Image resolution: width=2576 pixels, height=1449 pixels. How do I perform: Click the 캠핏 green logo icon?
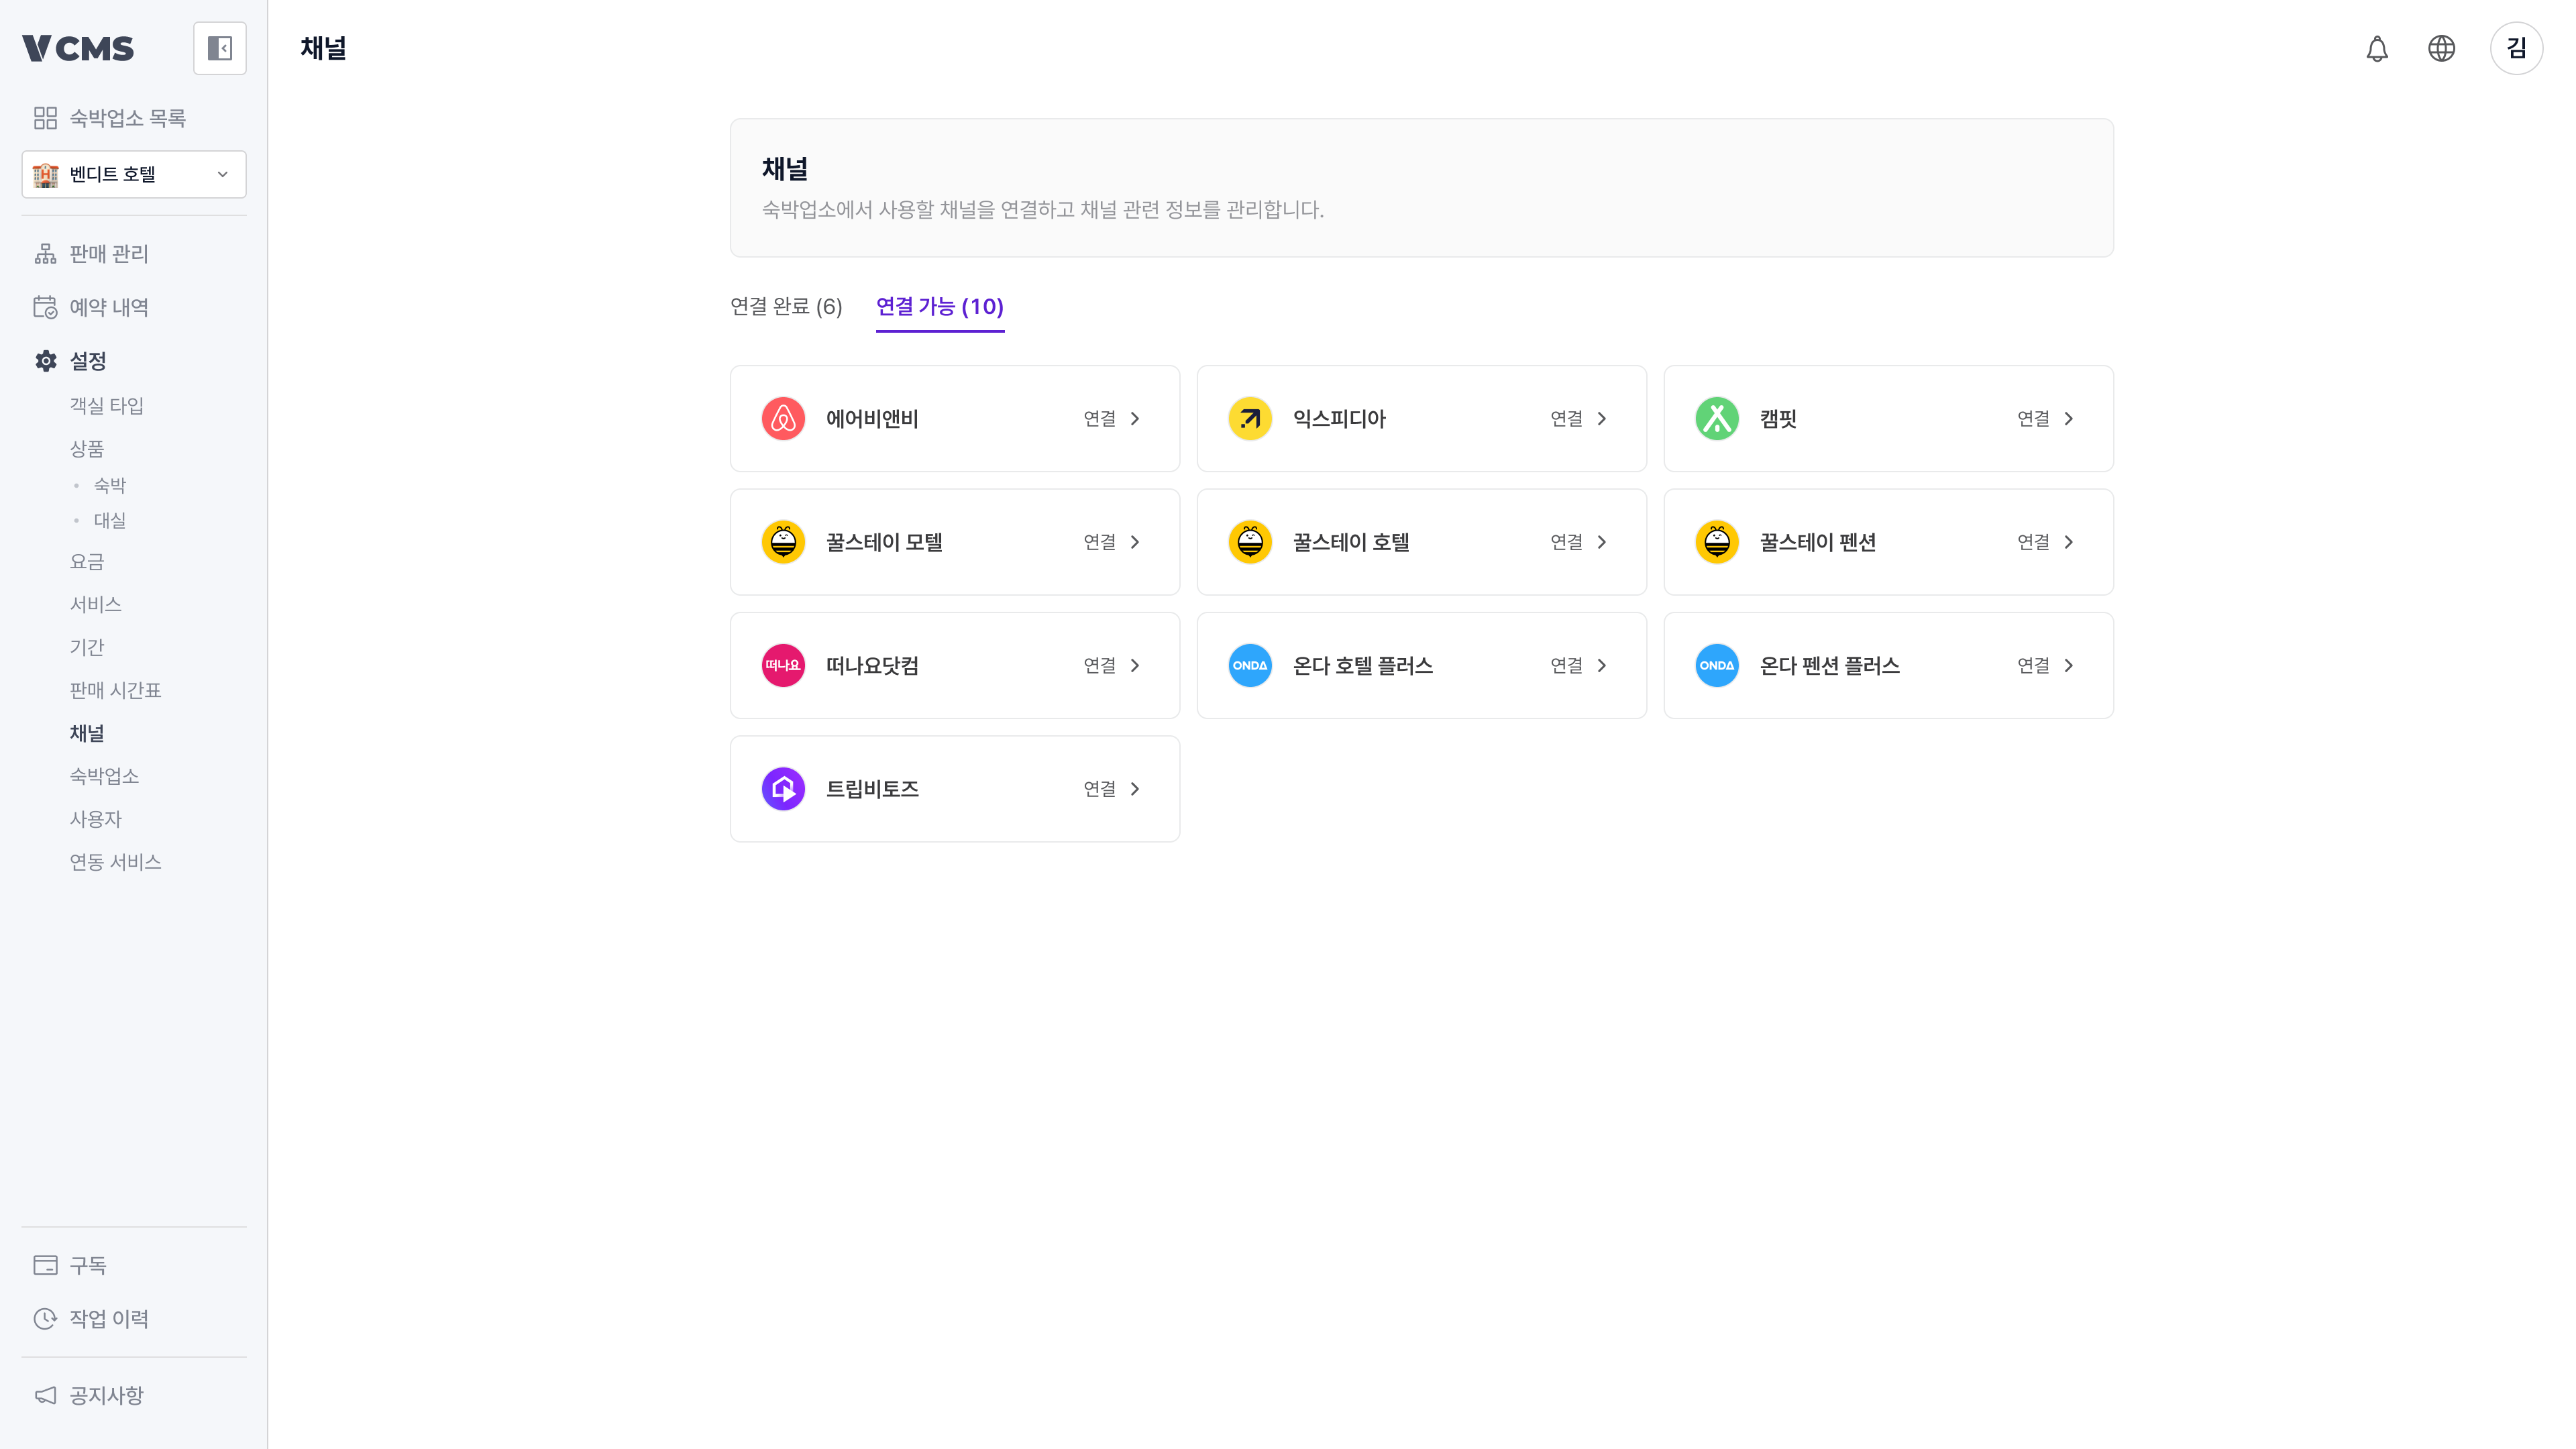tap(1717, 419)
